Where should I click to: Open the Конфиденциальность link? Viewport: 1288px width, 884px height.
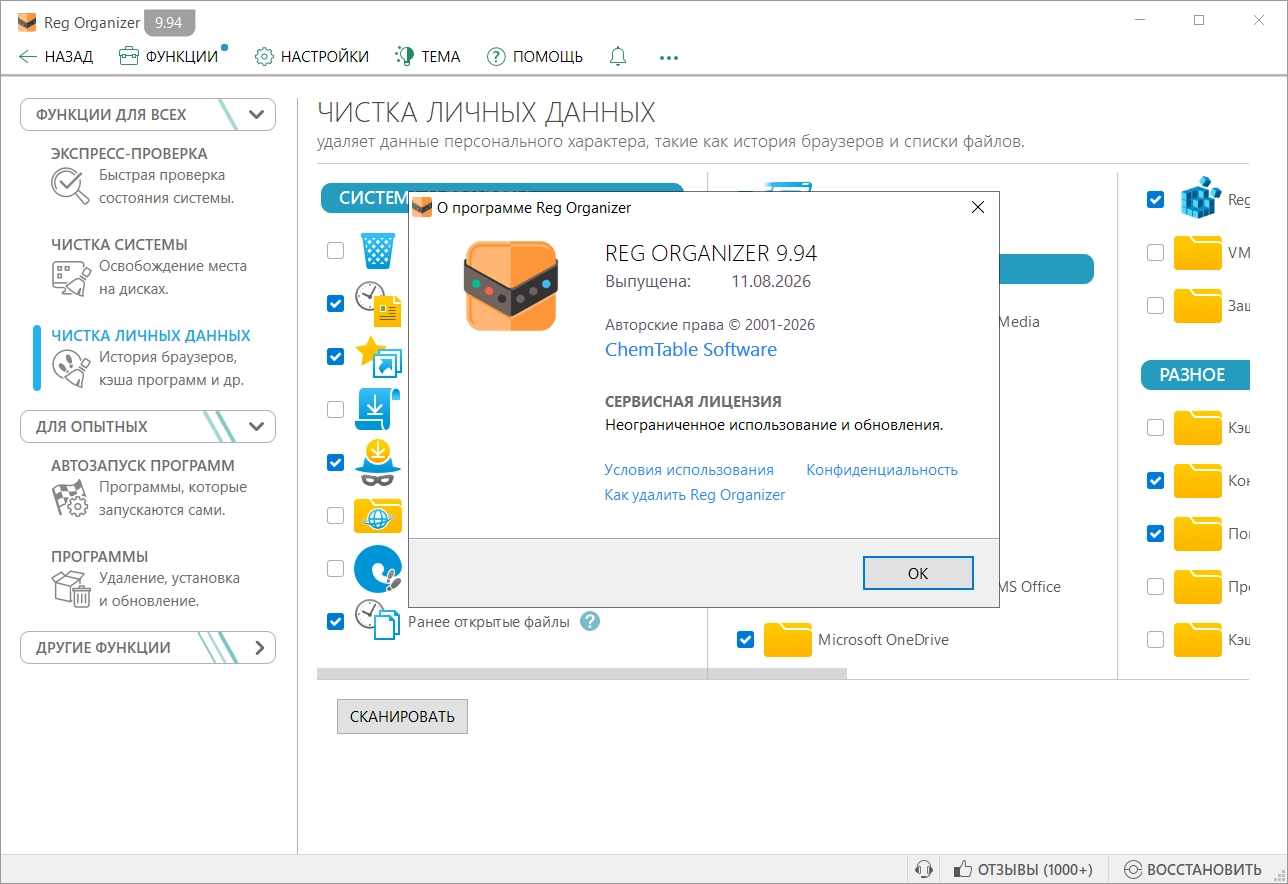[x=882, y=470]
